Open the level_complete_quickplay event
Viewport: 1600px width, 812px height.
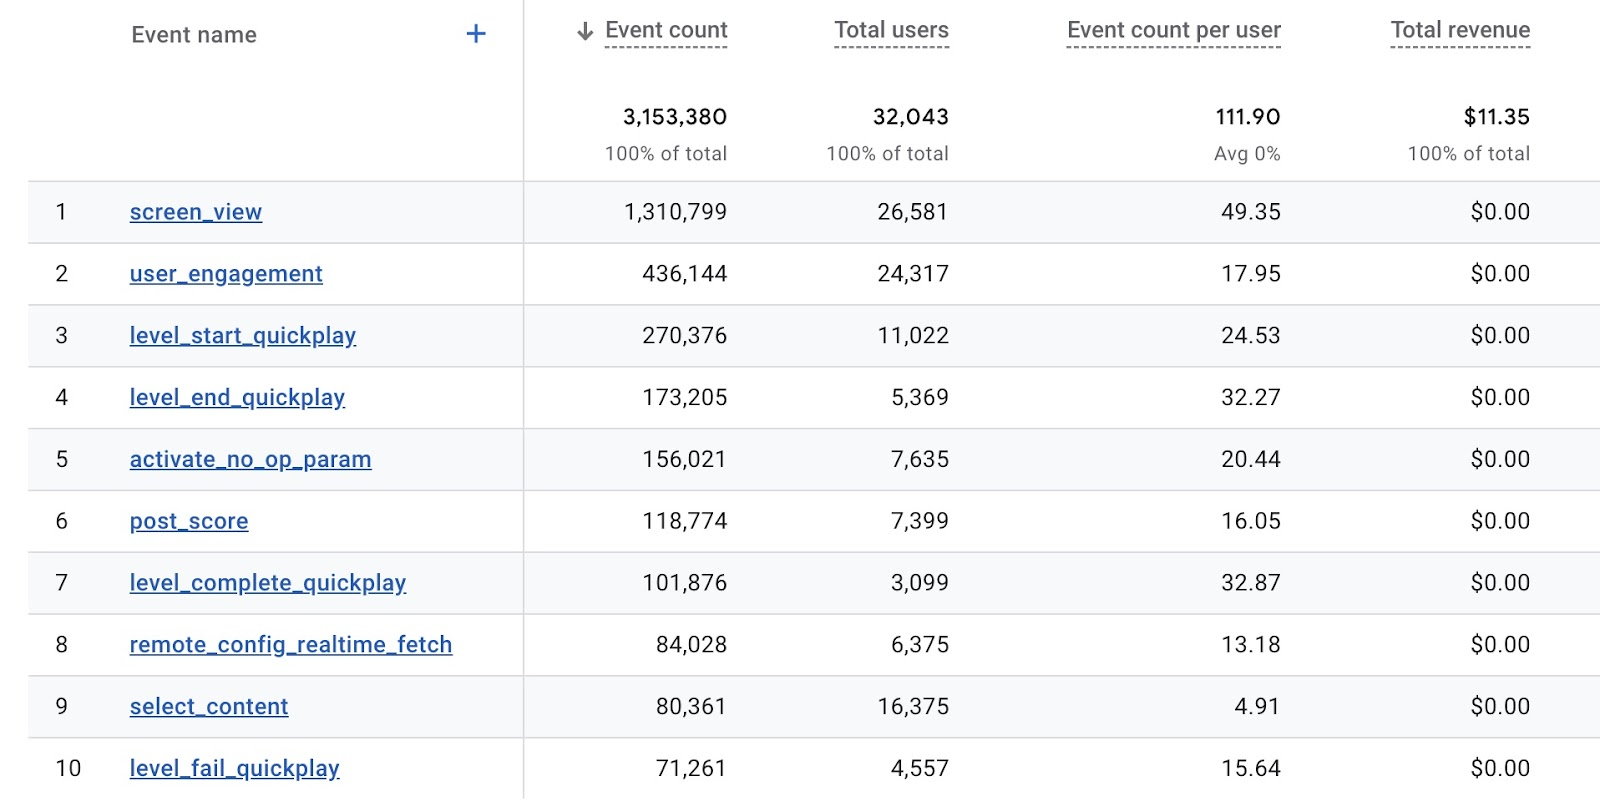click(268, 583)
